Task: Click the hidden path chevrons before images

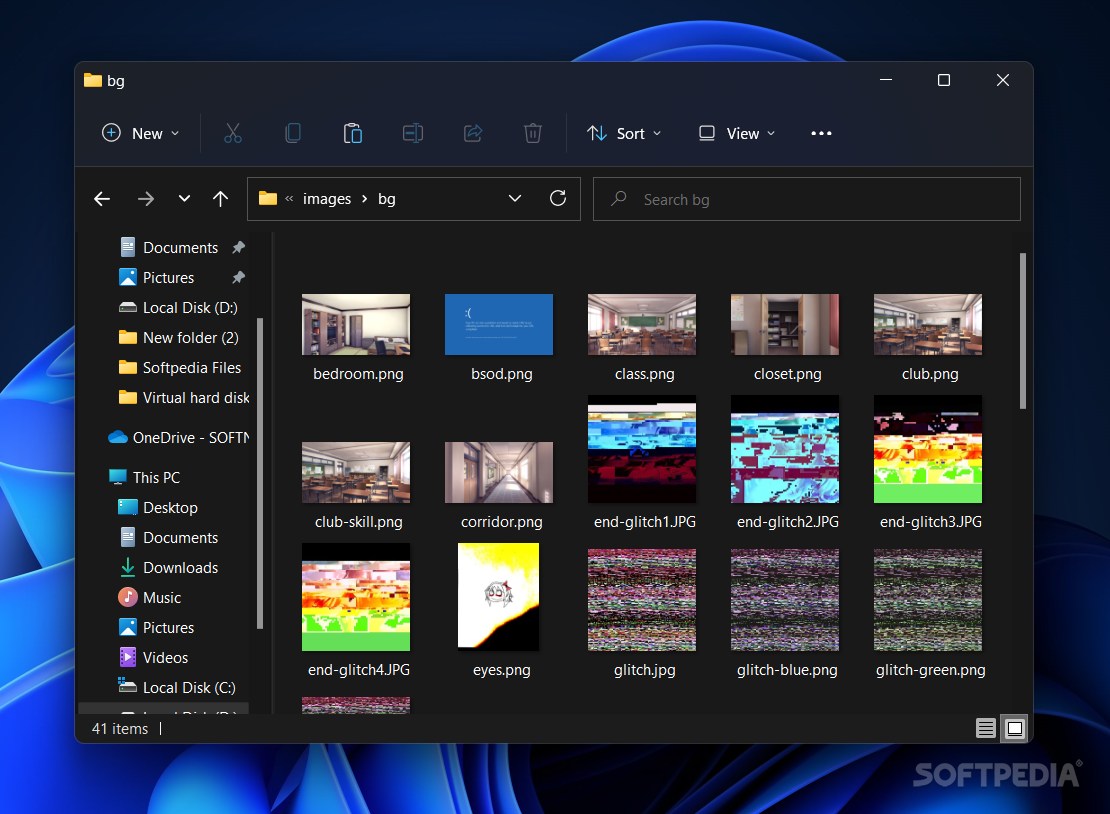Action: 289,199
